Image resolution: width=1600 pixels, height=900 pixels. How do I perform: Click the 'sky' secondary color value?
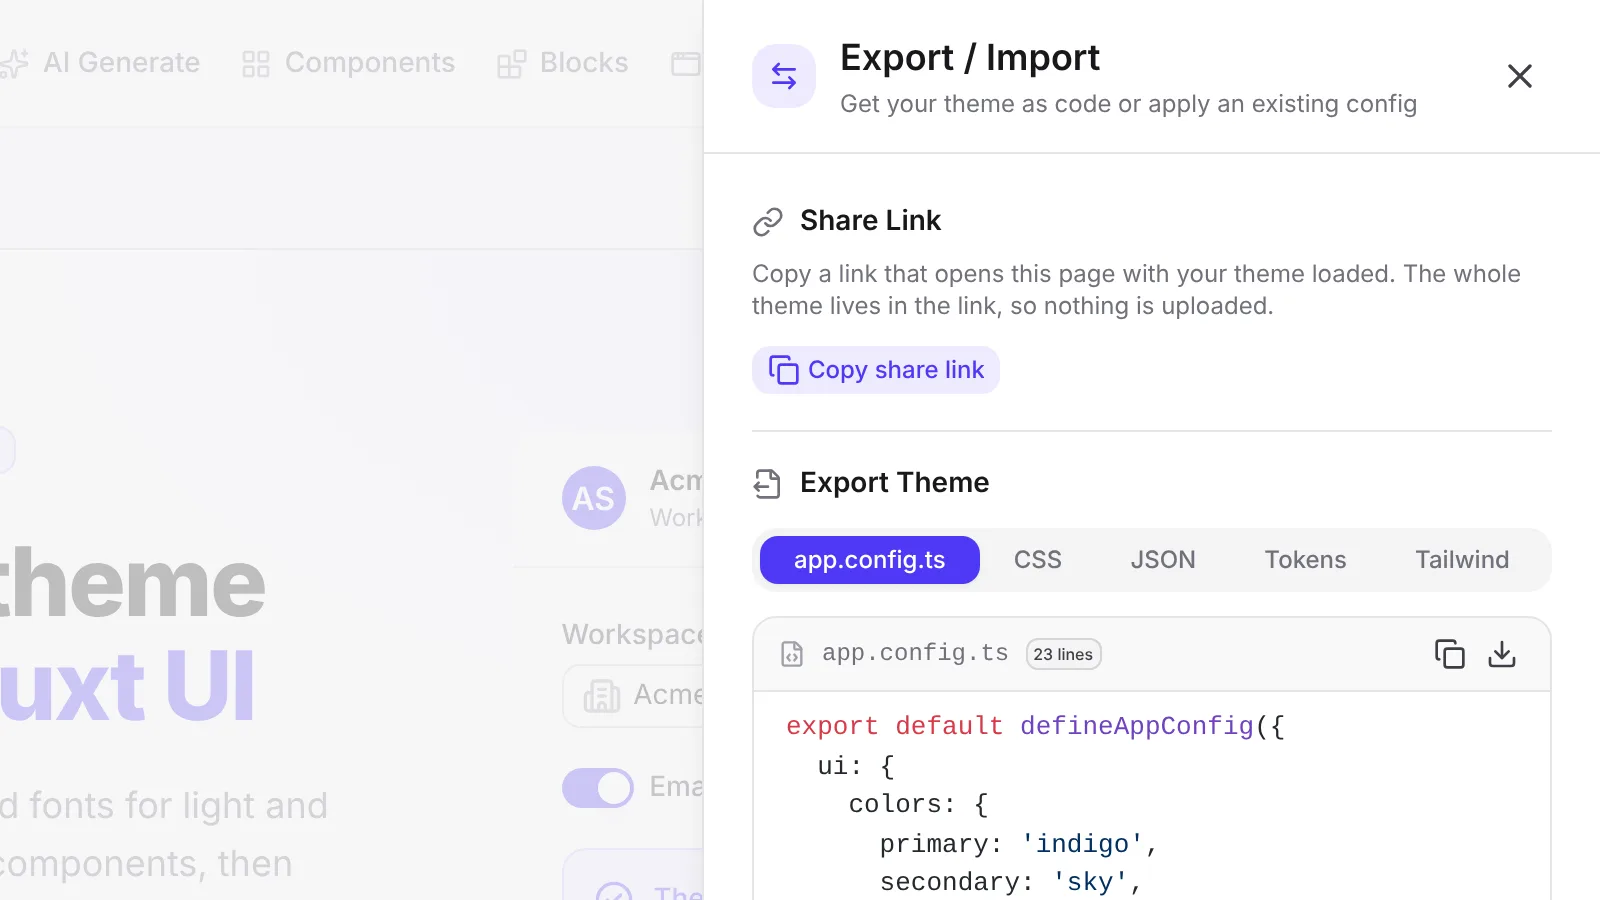coord(1090,882)
